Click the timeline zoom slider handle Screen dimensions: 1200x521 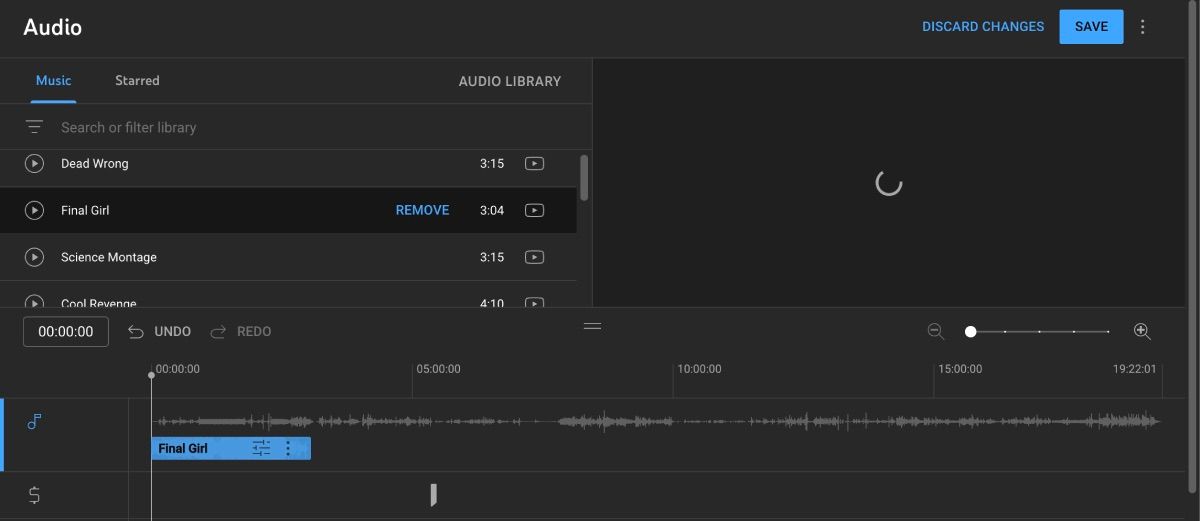click(970, 331)
